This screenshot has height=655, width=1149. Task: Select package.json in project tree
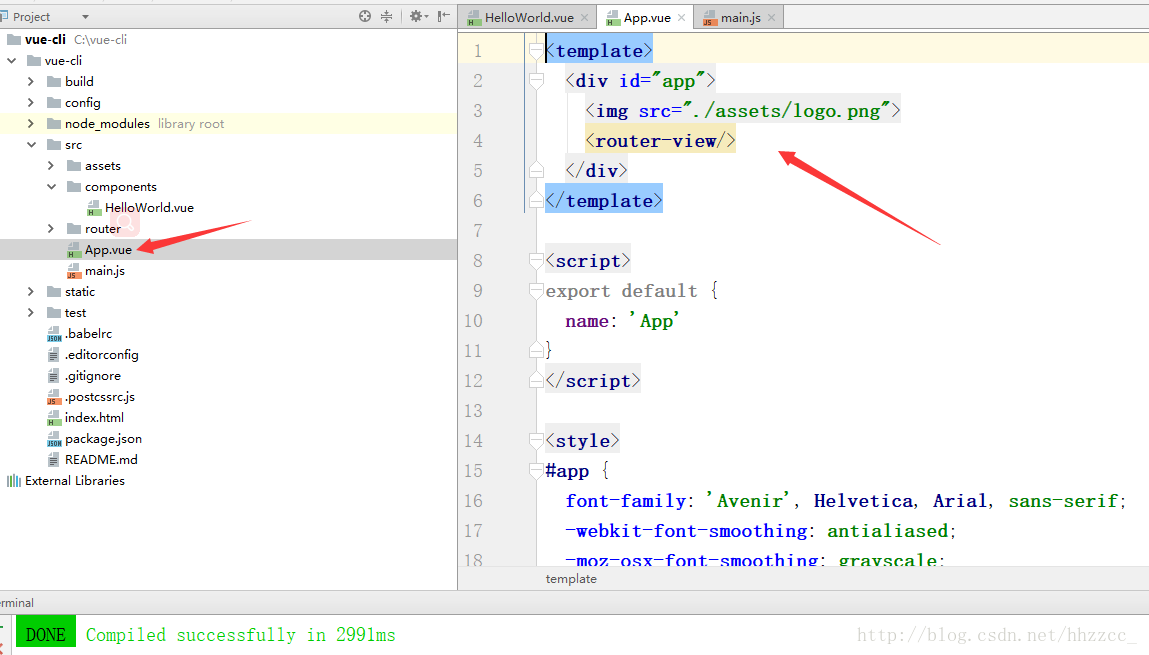click(x=103, y=439)
